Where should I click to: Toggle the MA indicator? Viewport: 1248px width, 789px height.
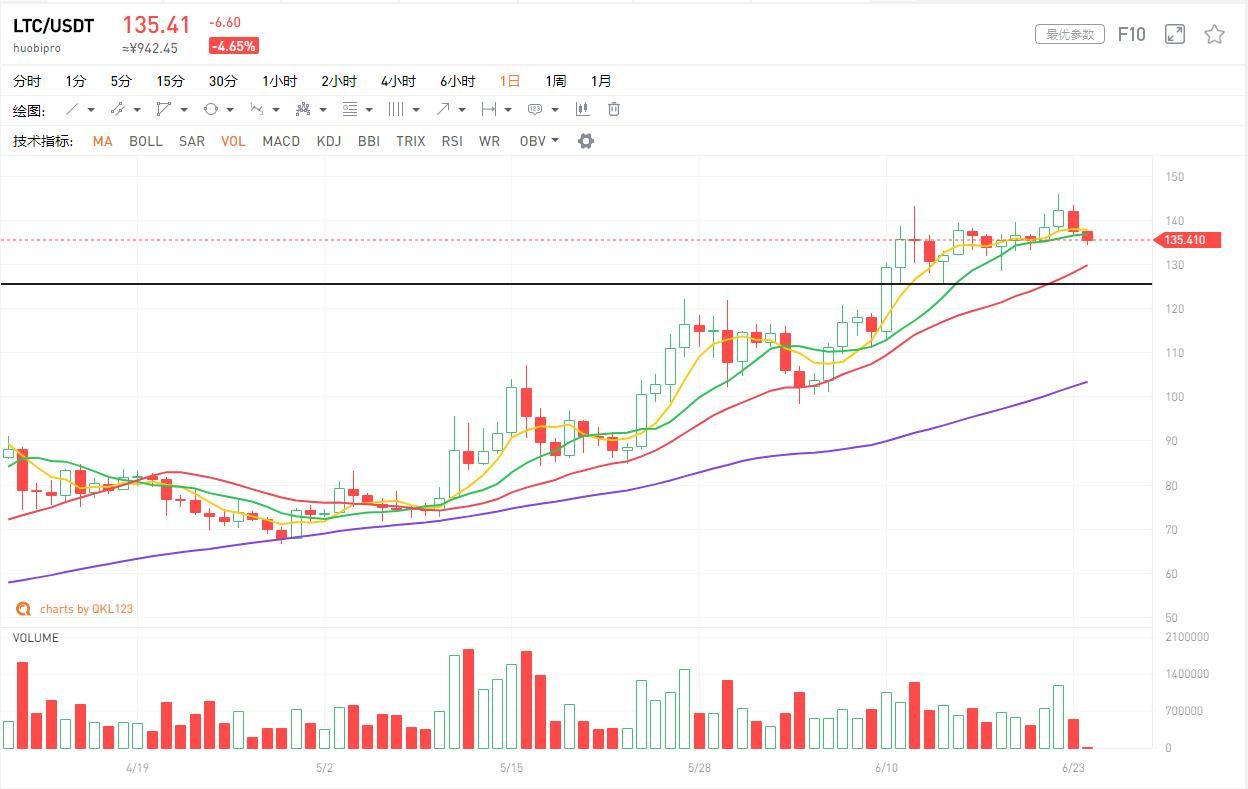(x=102, y=141)
